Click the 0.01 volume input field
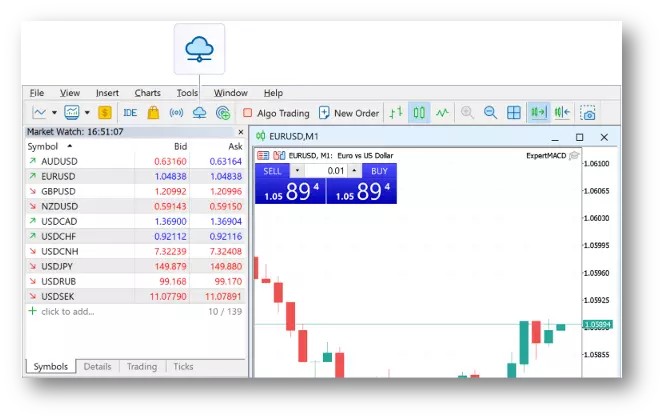 326,171
